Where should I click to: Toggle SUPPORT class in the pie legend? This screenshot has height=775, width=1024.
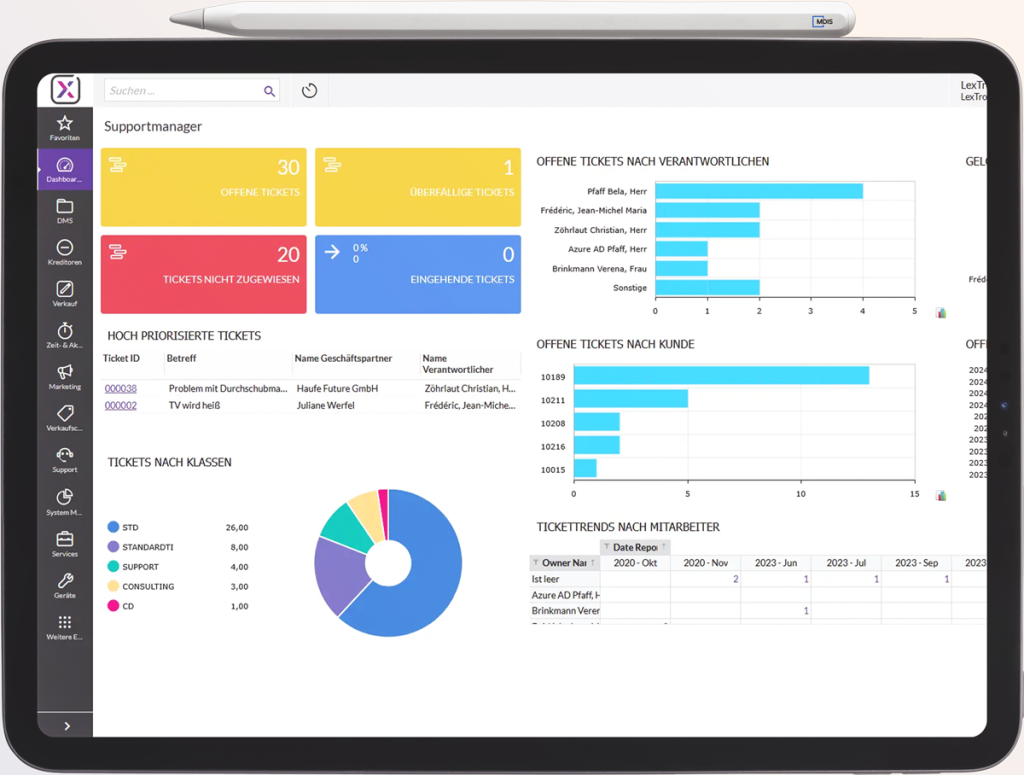[139, 567]
